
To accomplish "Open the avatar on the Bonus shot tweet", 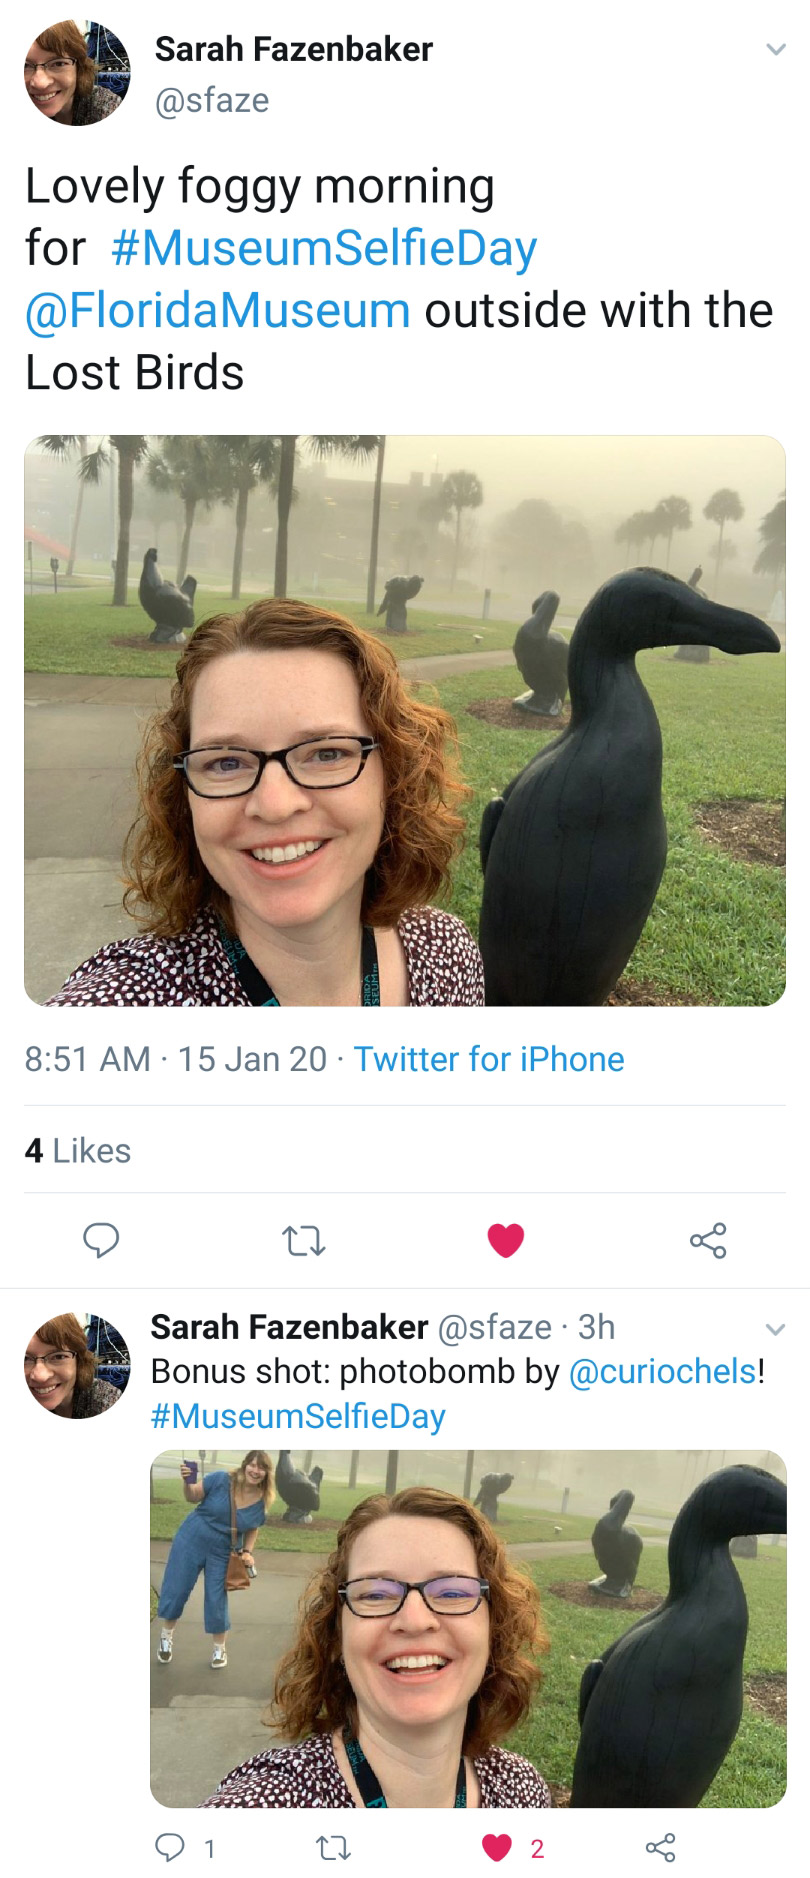I will (77, 1365).
